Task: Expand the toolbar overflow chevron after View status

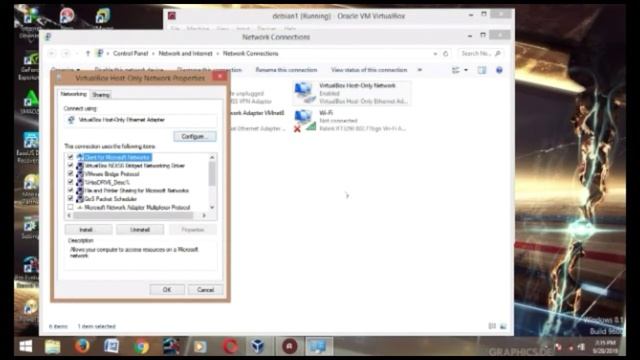Action: click(420, 70)
